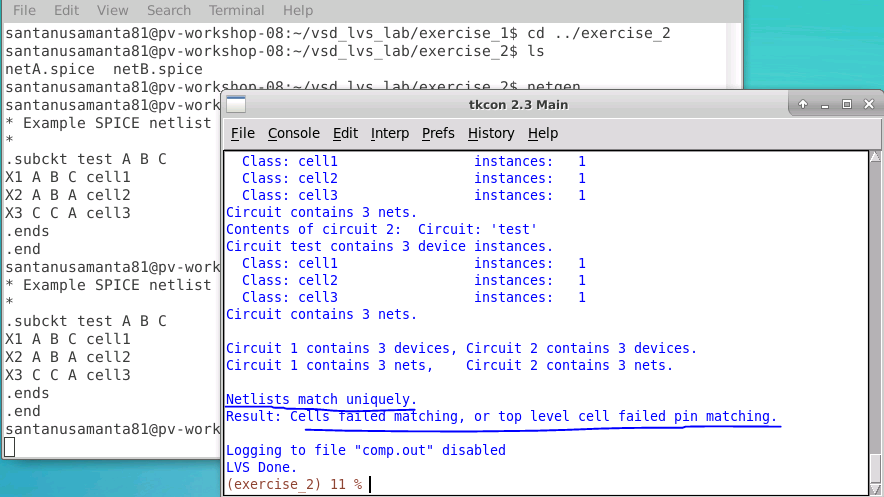884x497 pixels.
Task: Click the 'LVS Done.' line
Action: (x=261, y=467)
